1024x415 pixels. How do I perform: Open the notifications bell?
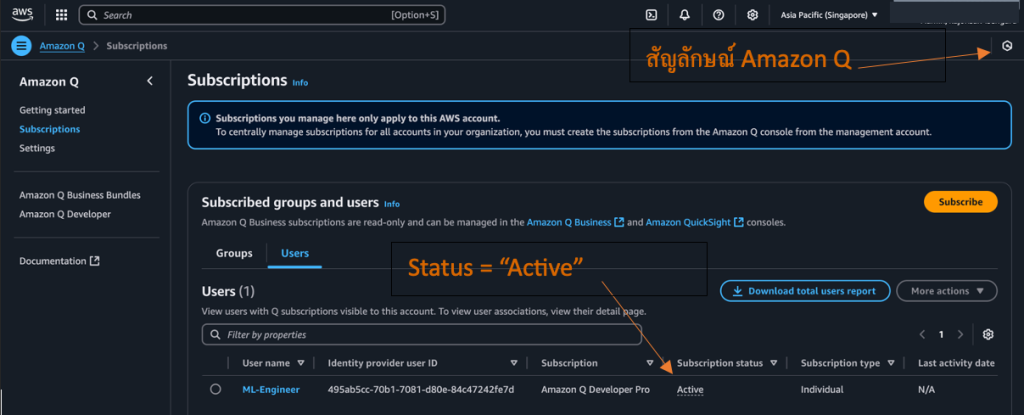point(684,15)
